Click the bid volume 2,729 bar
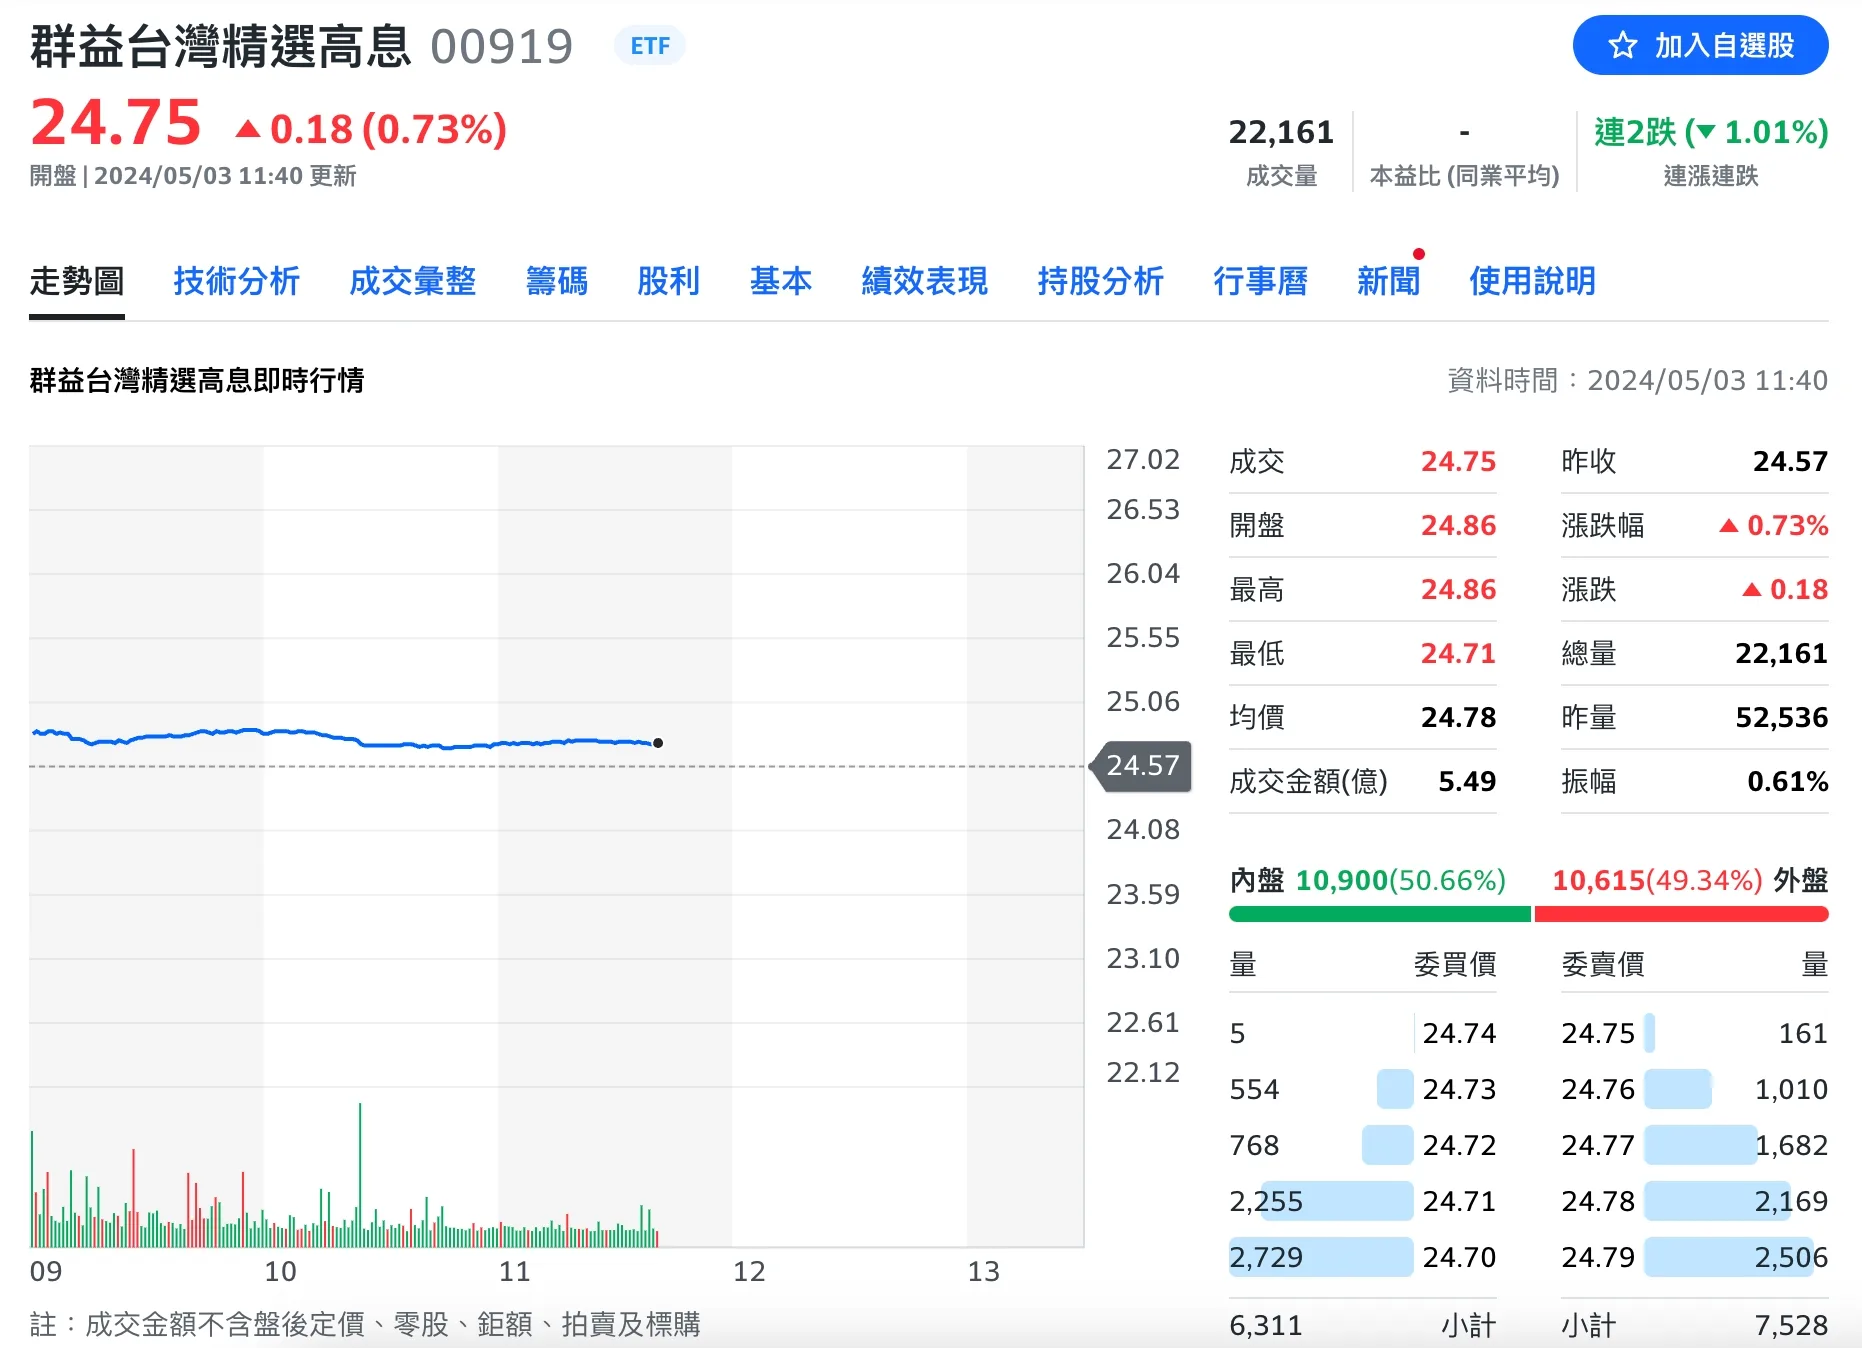1862x1348 pixels. [x=1321, y=1257]
